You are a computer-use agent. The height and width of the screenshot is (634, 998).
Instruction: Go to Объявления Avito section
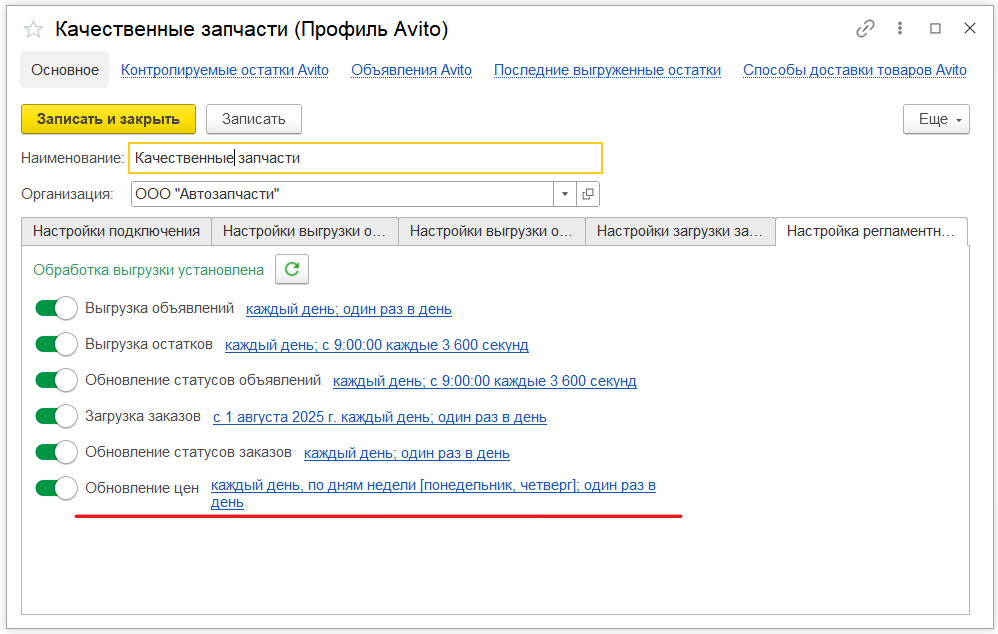[411, 70]
